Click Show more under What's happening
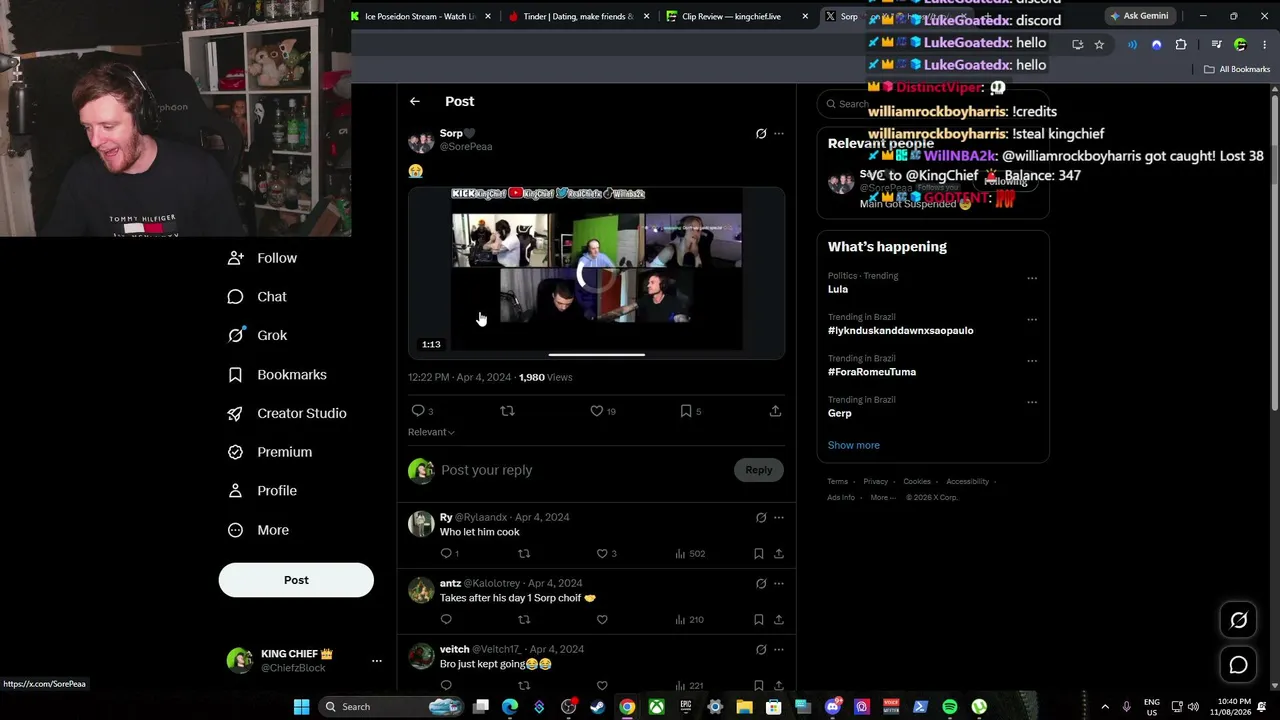This screenshot has height=720, width=1280. pyautogui.click(x=853, y=445)
